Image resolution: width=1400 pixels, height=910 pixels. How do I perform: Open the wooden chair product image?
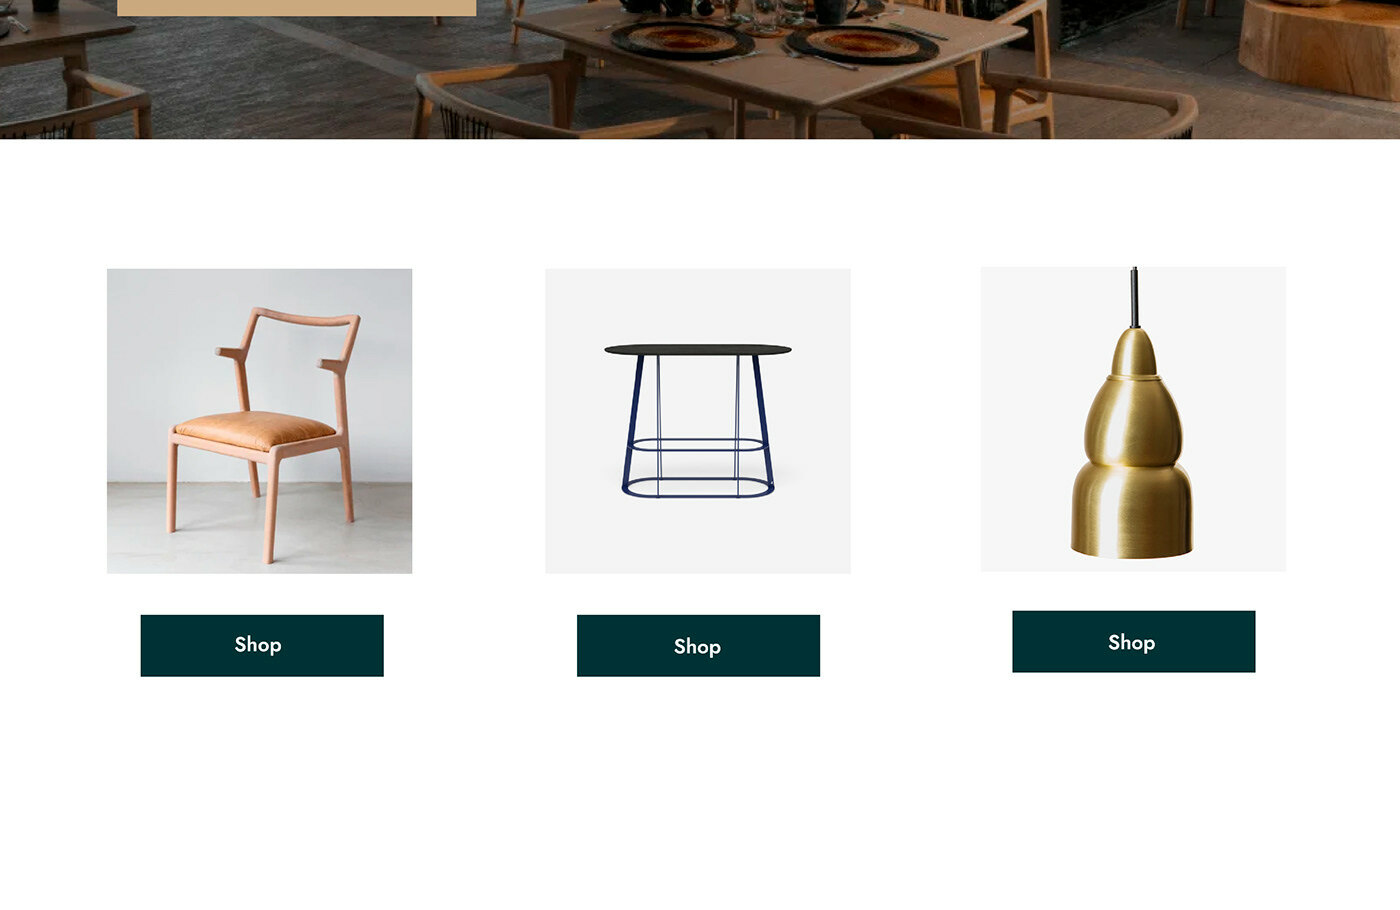pos(259,421)
